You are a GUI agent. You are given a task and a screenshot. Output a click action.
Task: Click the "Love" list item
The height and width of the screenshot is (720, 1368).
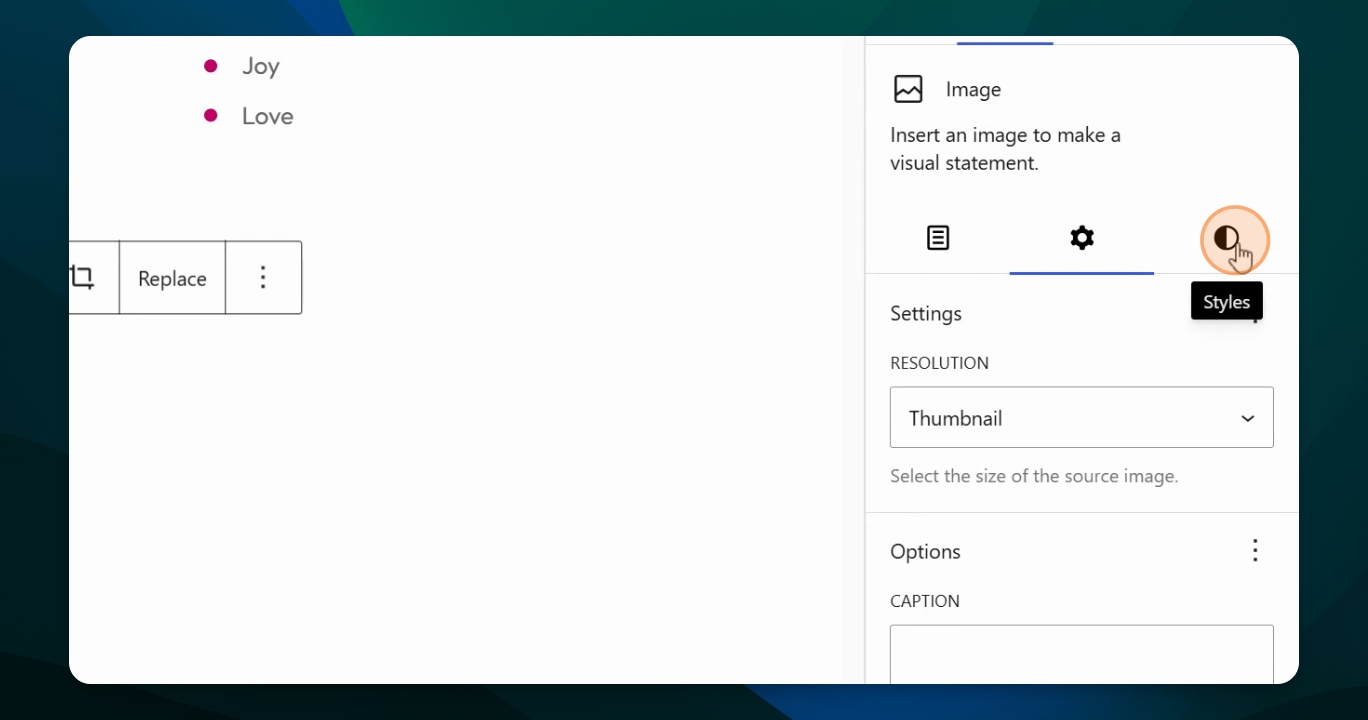(x=267, y=116)
